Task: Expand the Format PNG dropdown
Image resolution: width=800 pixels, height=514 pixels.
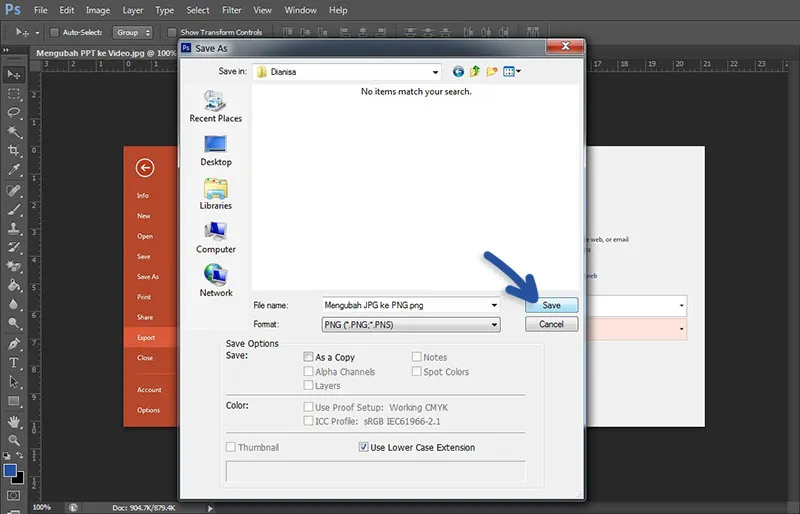Action: click(x=494, y=325)
